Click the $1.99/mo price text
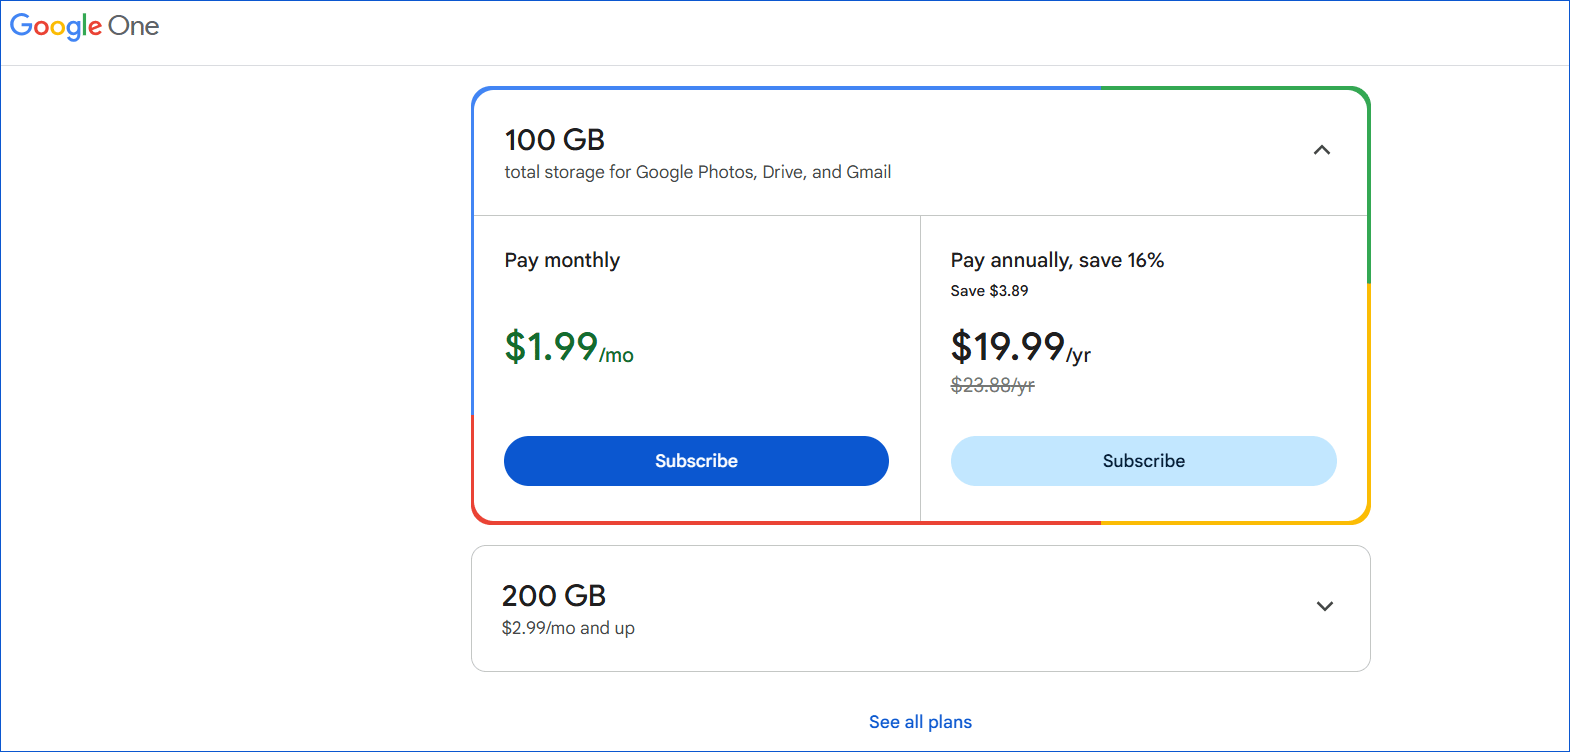 [568, 349]
